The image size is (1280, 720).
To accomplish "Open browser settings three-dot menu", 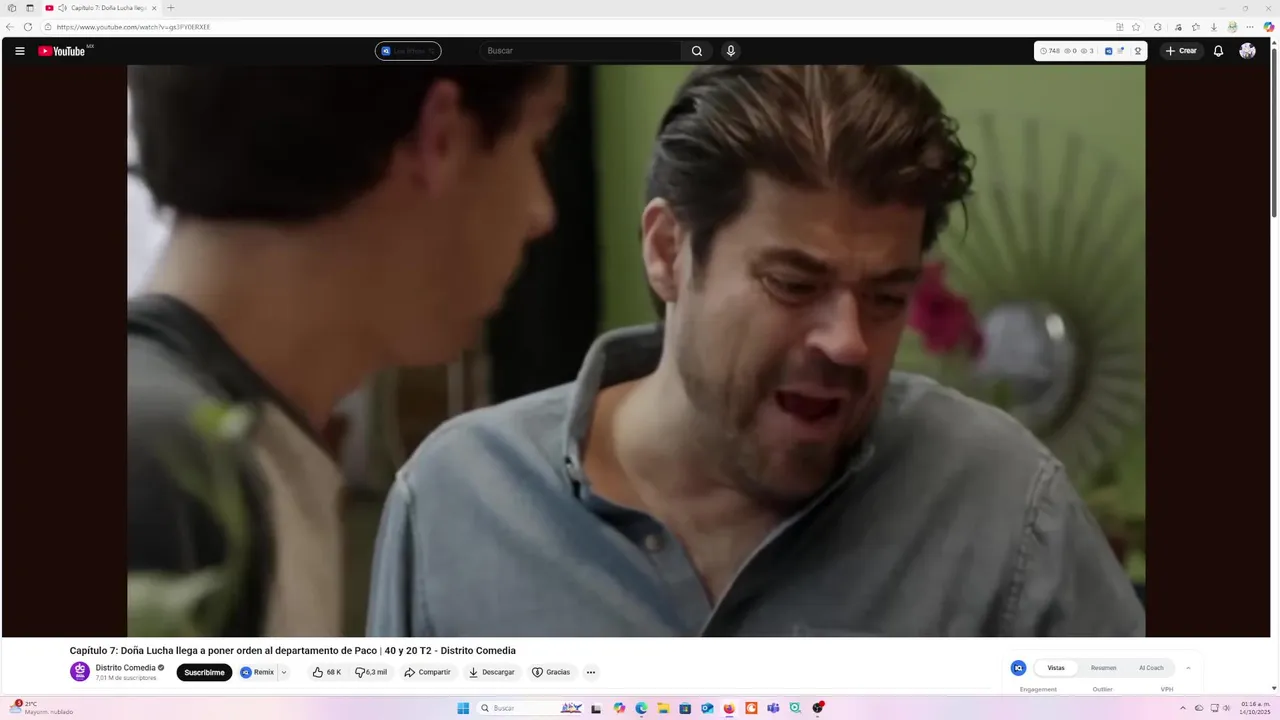I will [1250, 27].
